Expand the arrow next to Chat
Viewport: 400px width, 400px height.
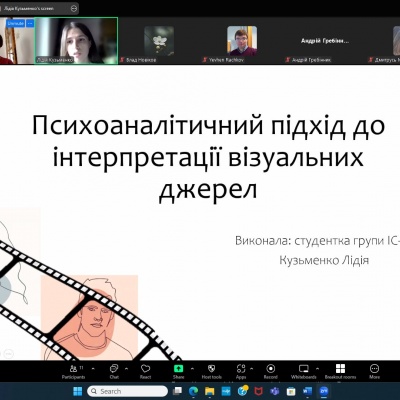127,369
